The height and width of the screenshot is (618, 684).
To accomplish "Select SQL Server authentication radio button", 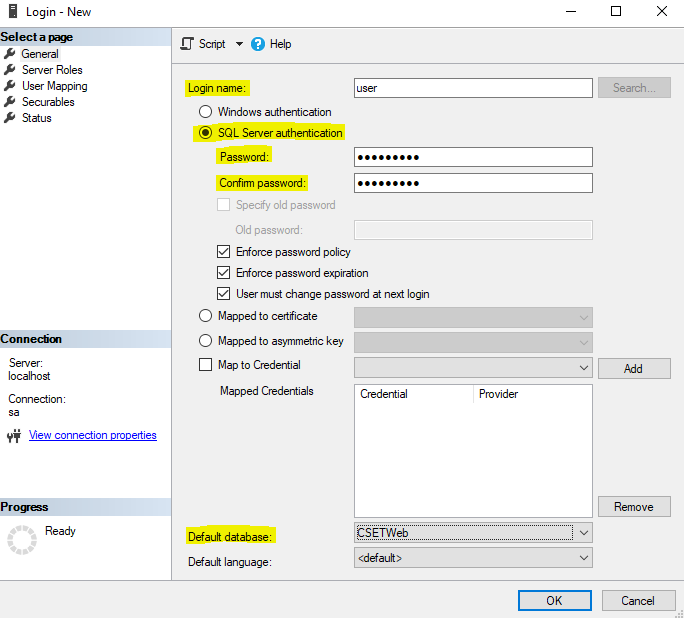I will point(205,133).
